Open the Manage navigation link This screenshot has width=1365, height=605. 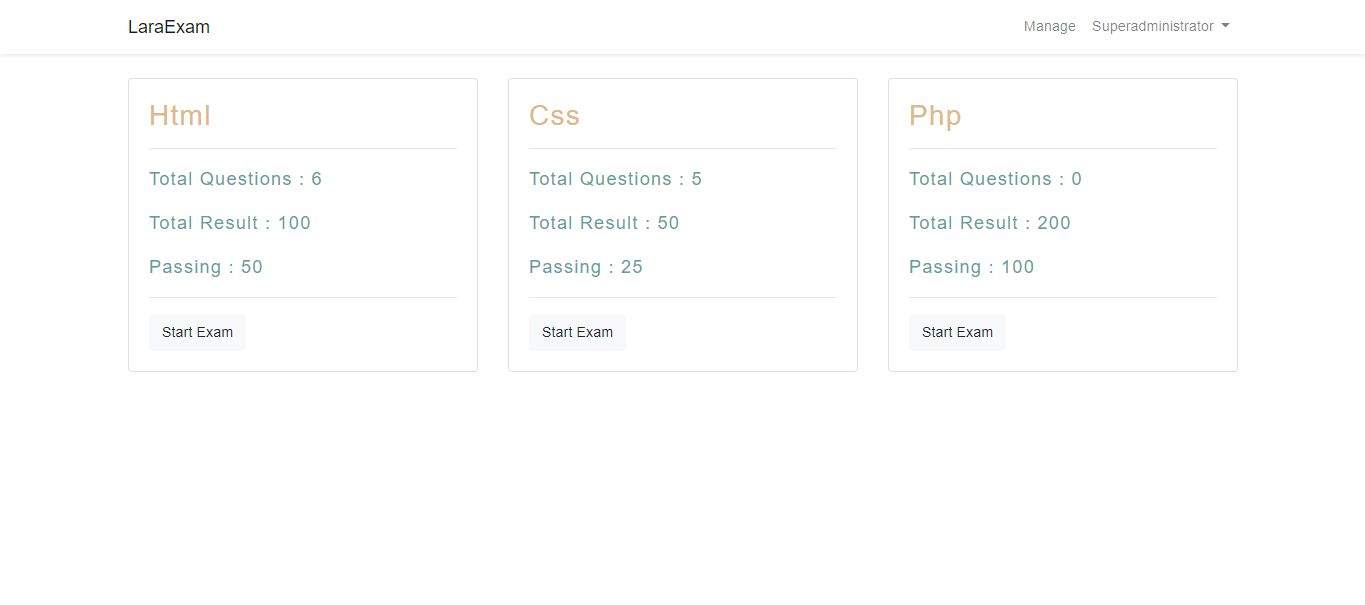(x=1049, y=27)
